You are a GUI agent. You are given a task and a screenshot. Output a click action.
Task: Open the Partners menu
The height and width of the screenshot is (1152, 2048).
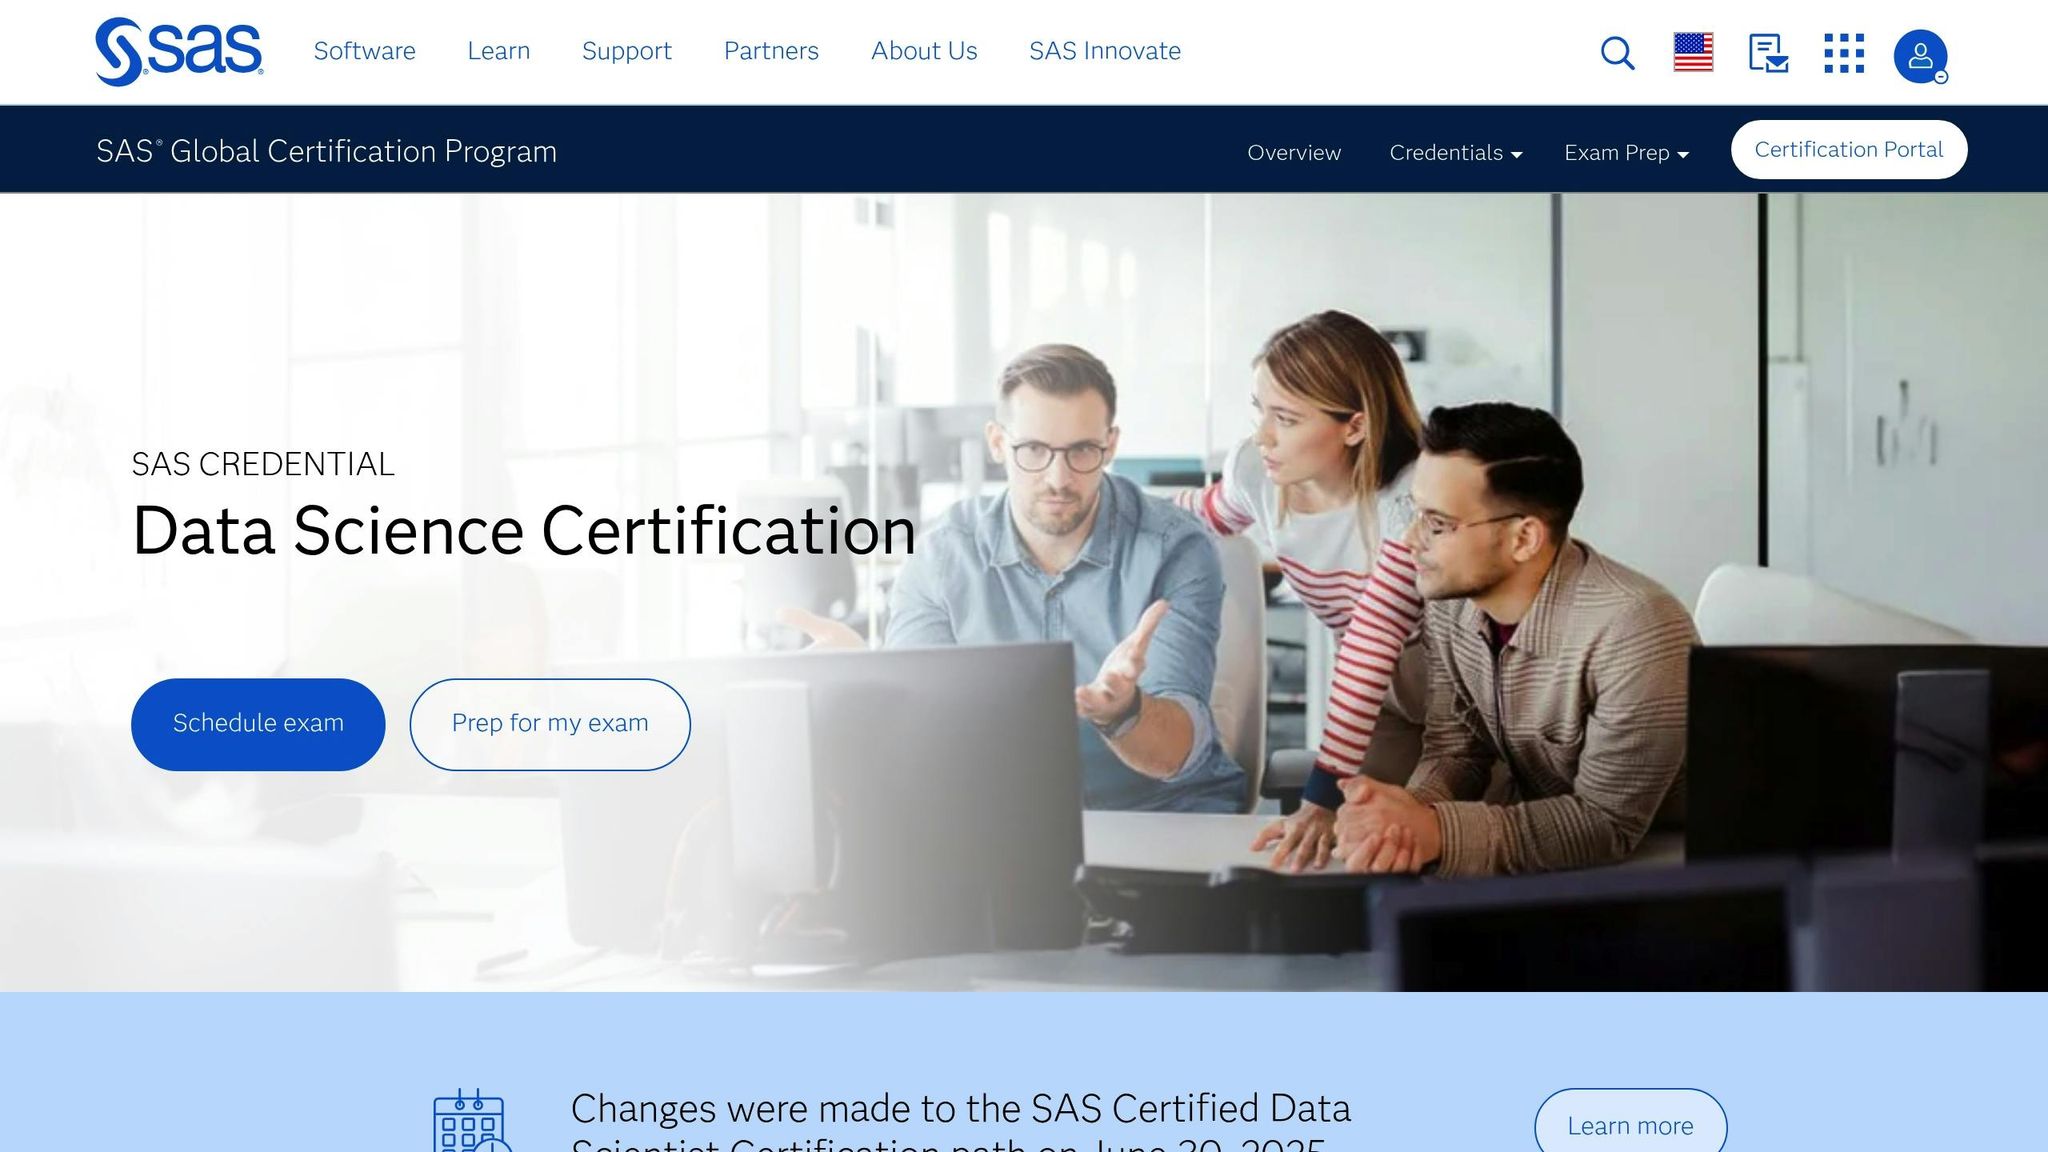click(x=770, y=51)
